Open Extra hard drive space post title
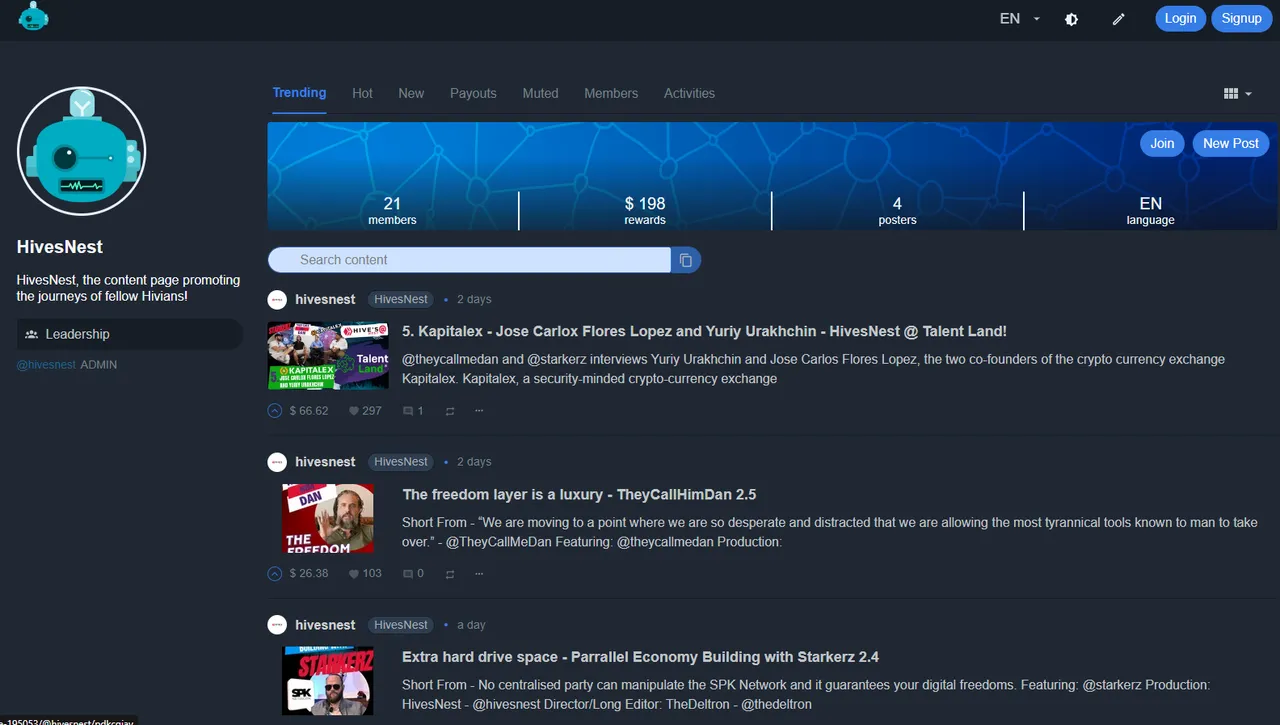Viewport: 1280px width, 725px height. click(641, 657)
